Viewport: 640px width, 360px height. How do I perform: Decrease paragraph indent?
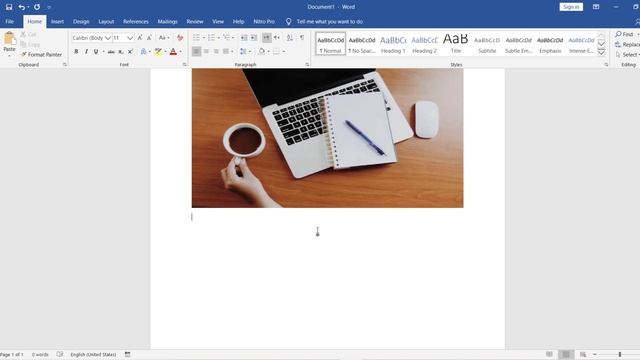click(x=244, y=38)
